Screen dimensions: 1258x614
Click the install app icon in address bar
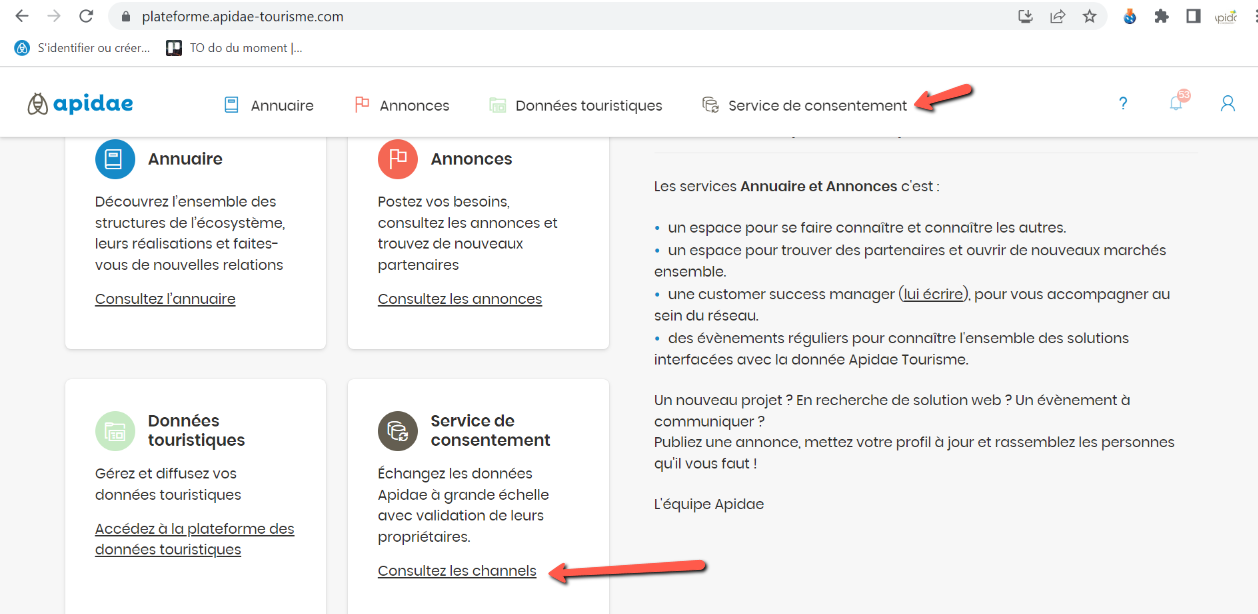coord(1025,16)
